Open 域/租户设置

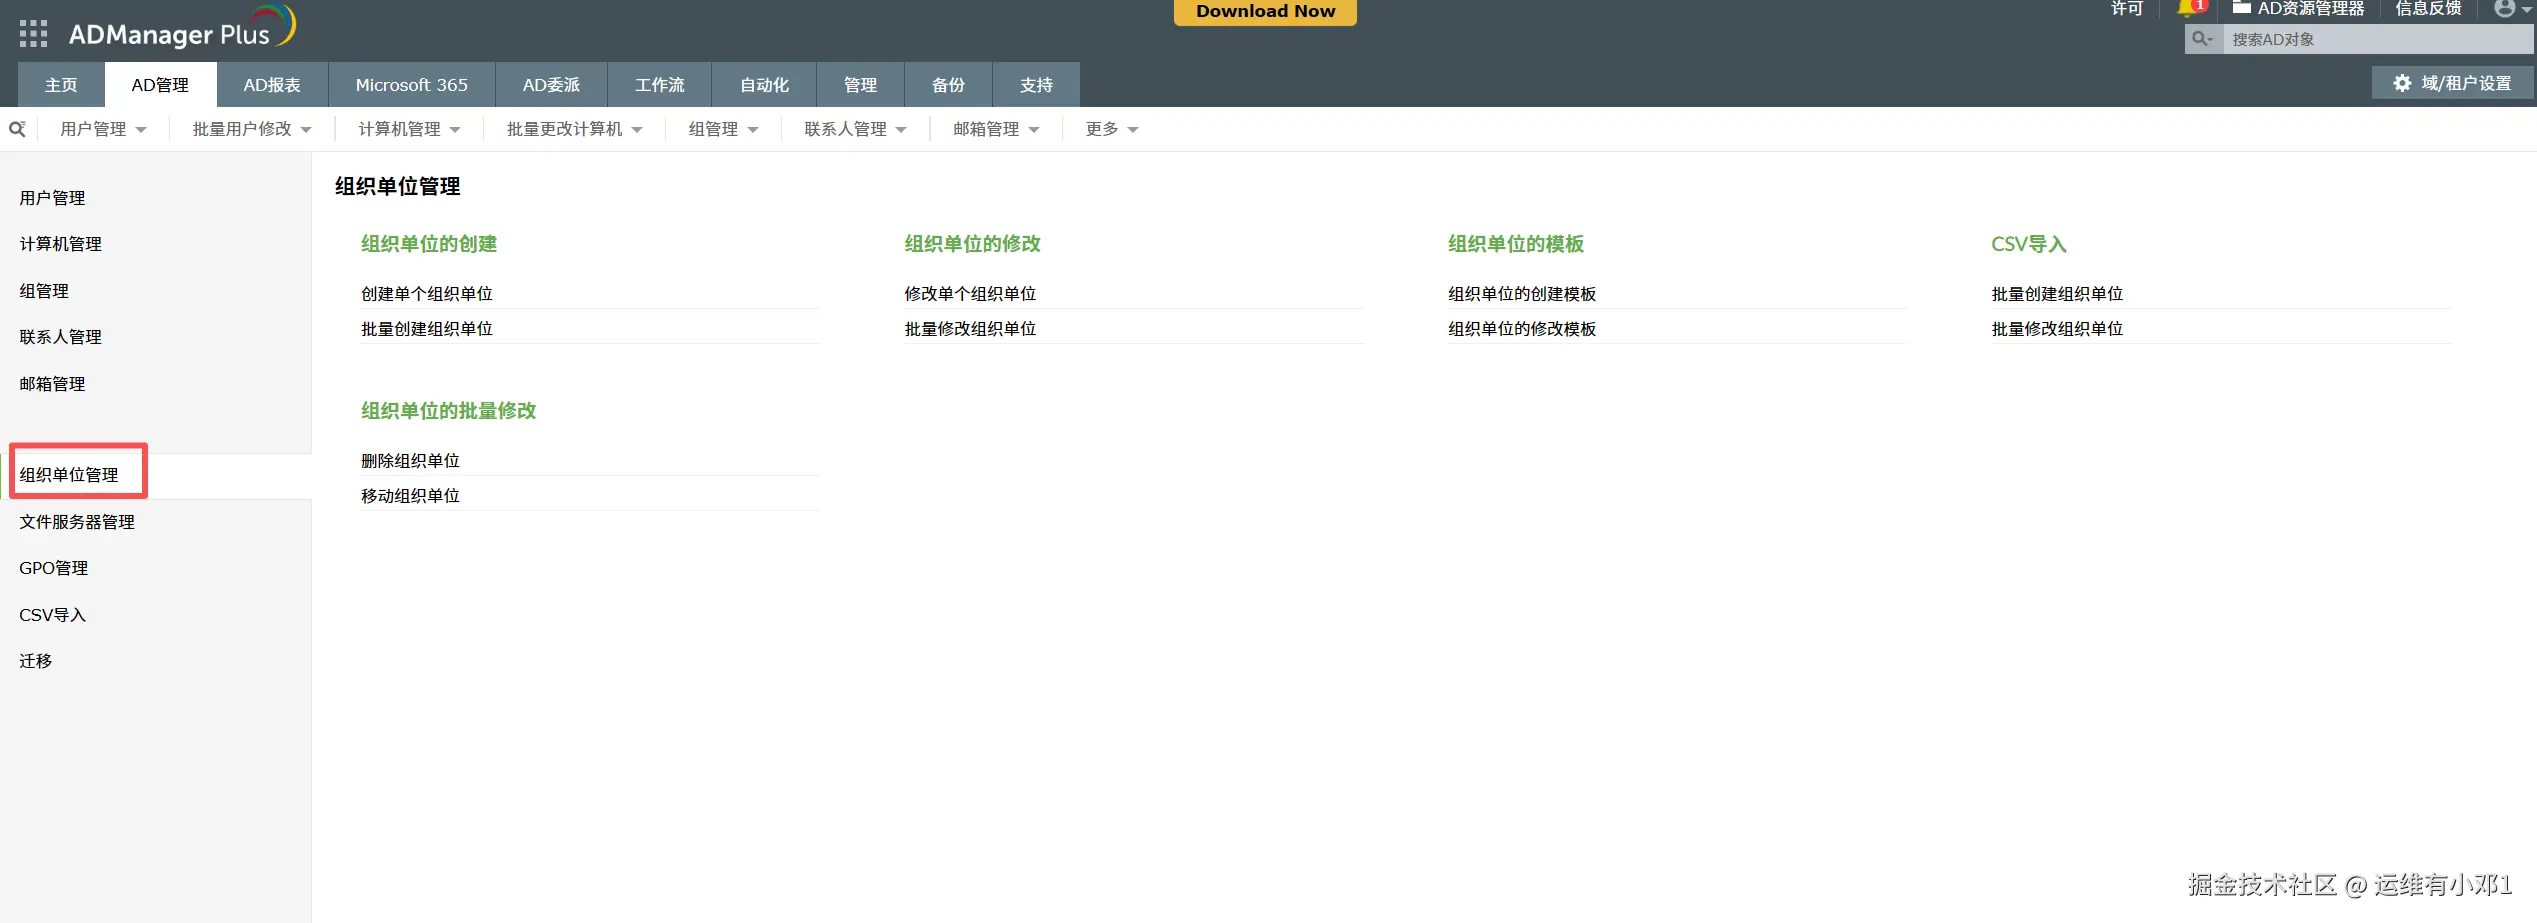tap(2452, 84)
